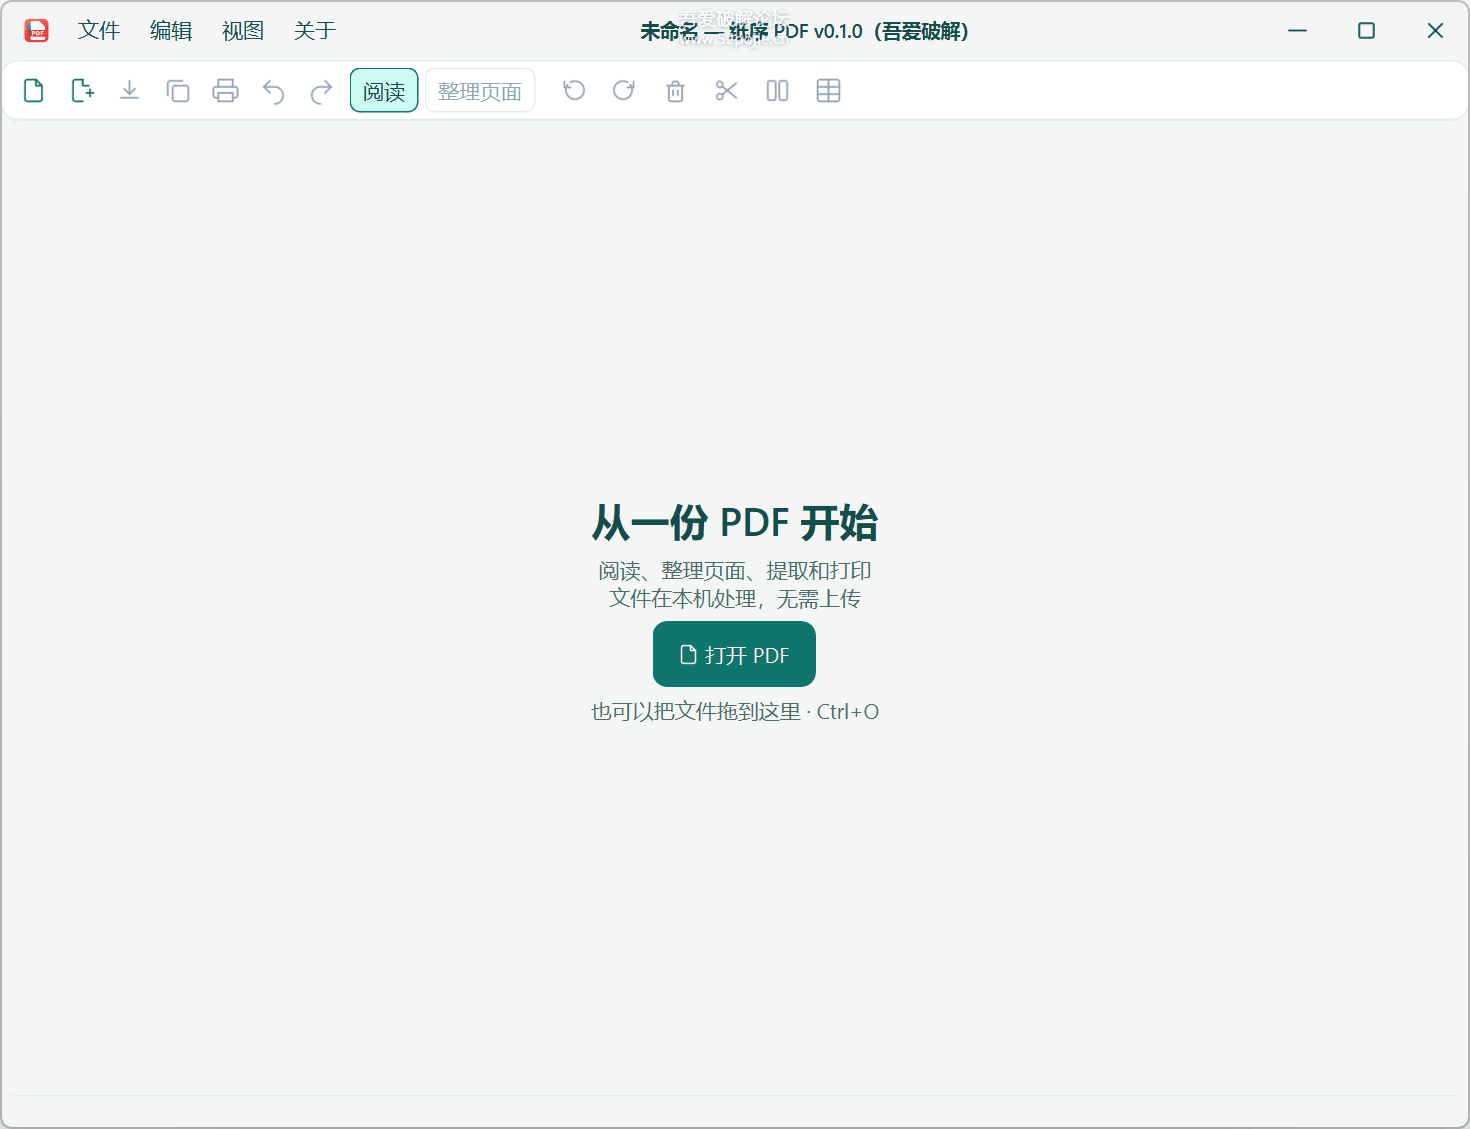The height and width of the screenshot is (1129, 1470).
Task: Click the grid layout icon
Action: point(828,91)
